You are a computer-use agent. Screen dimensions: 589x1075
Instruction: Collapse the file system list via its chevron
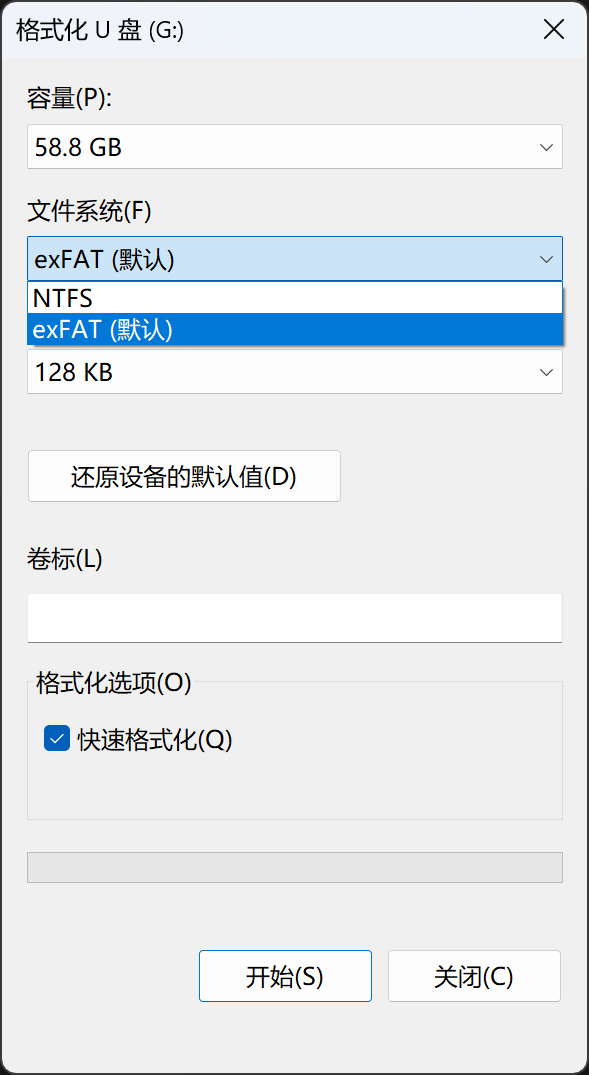pos(546,259)
